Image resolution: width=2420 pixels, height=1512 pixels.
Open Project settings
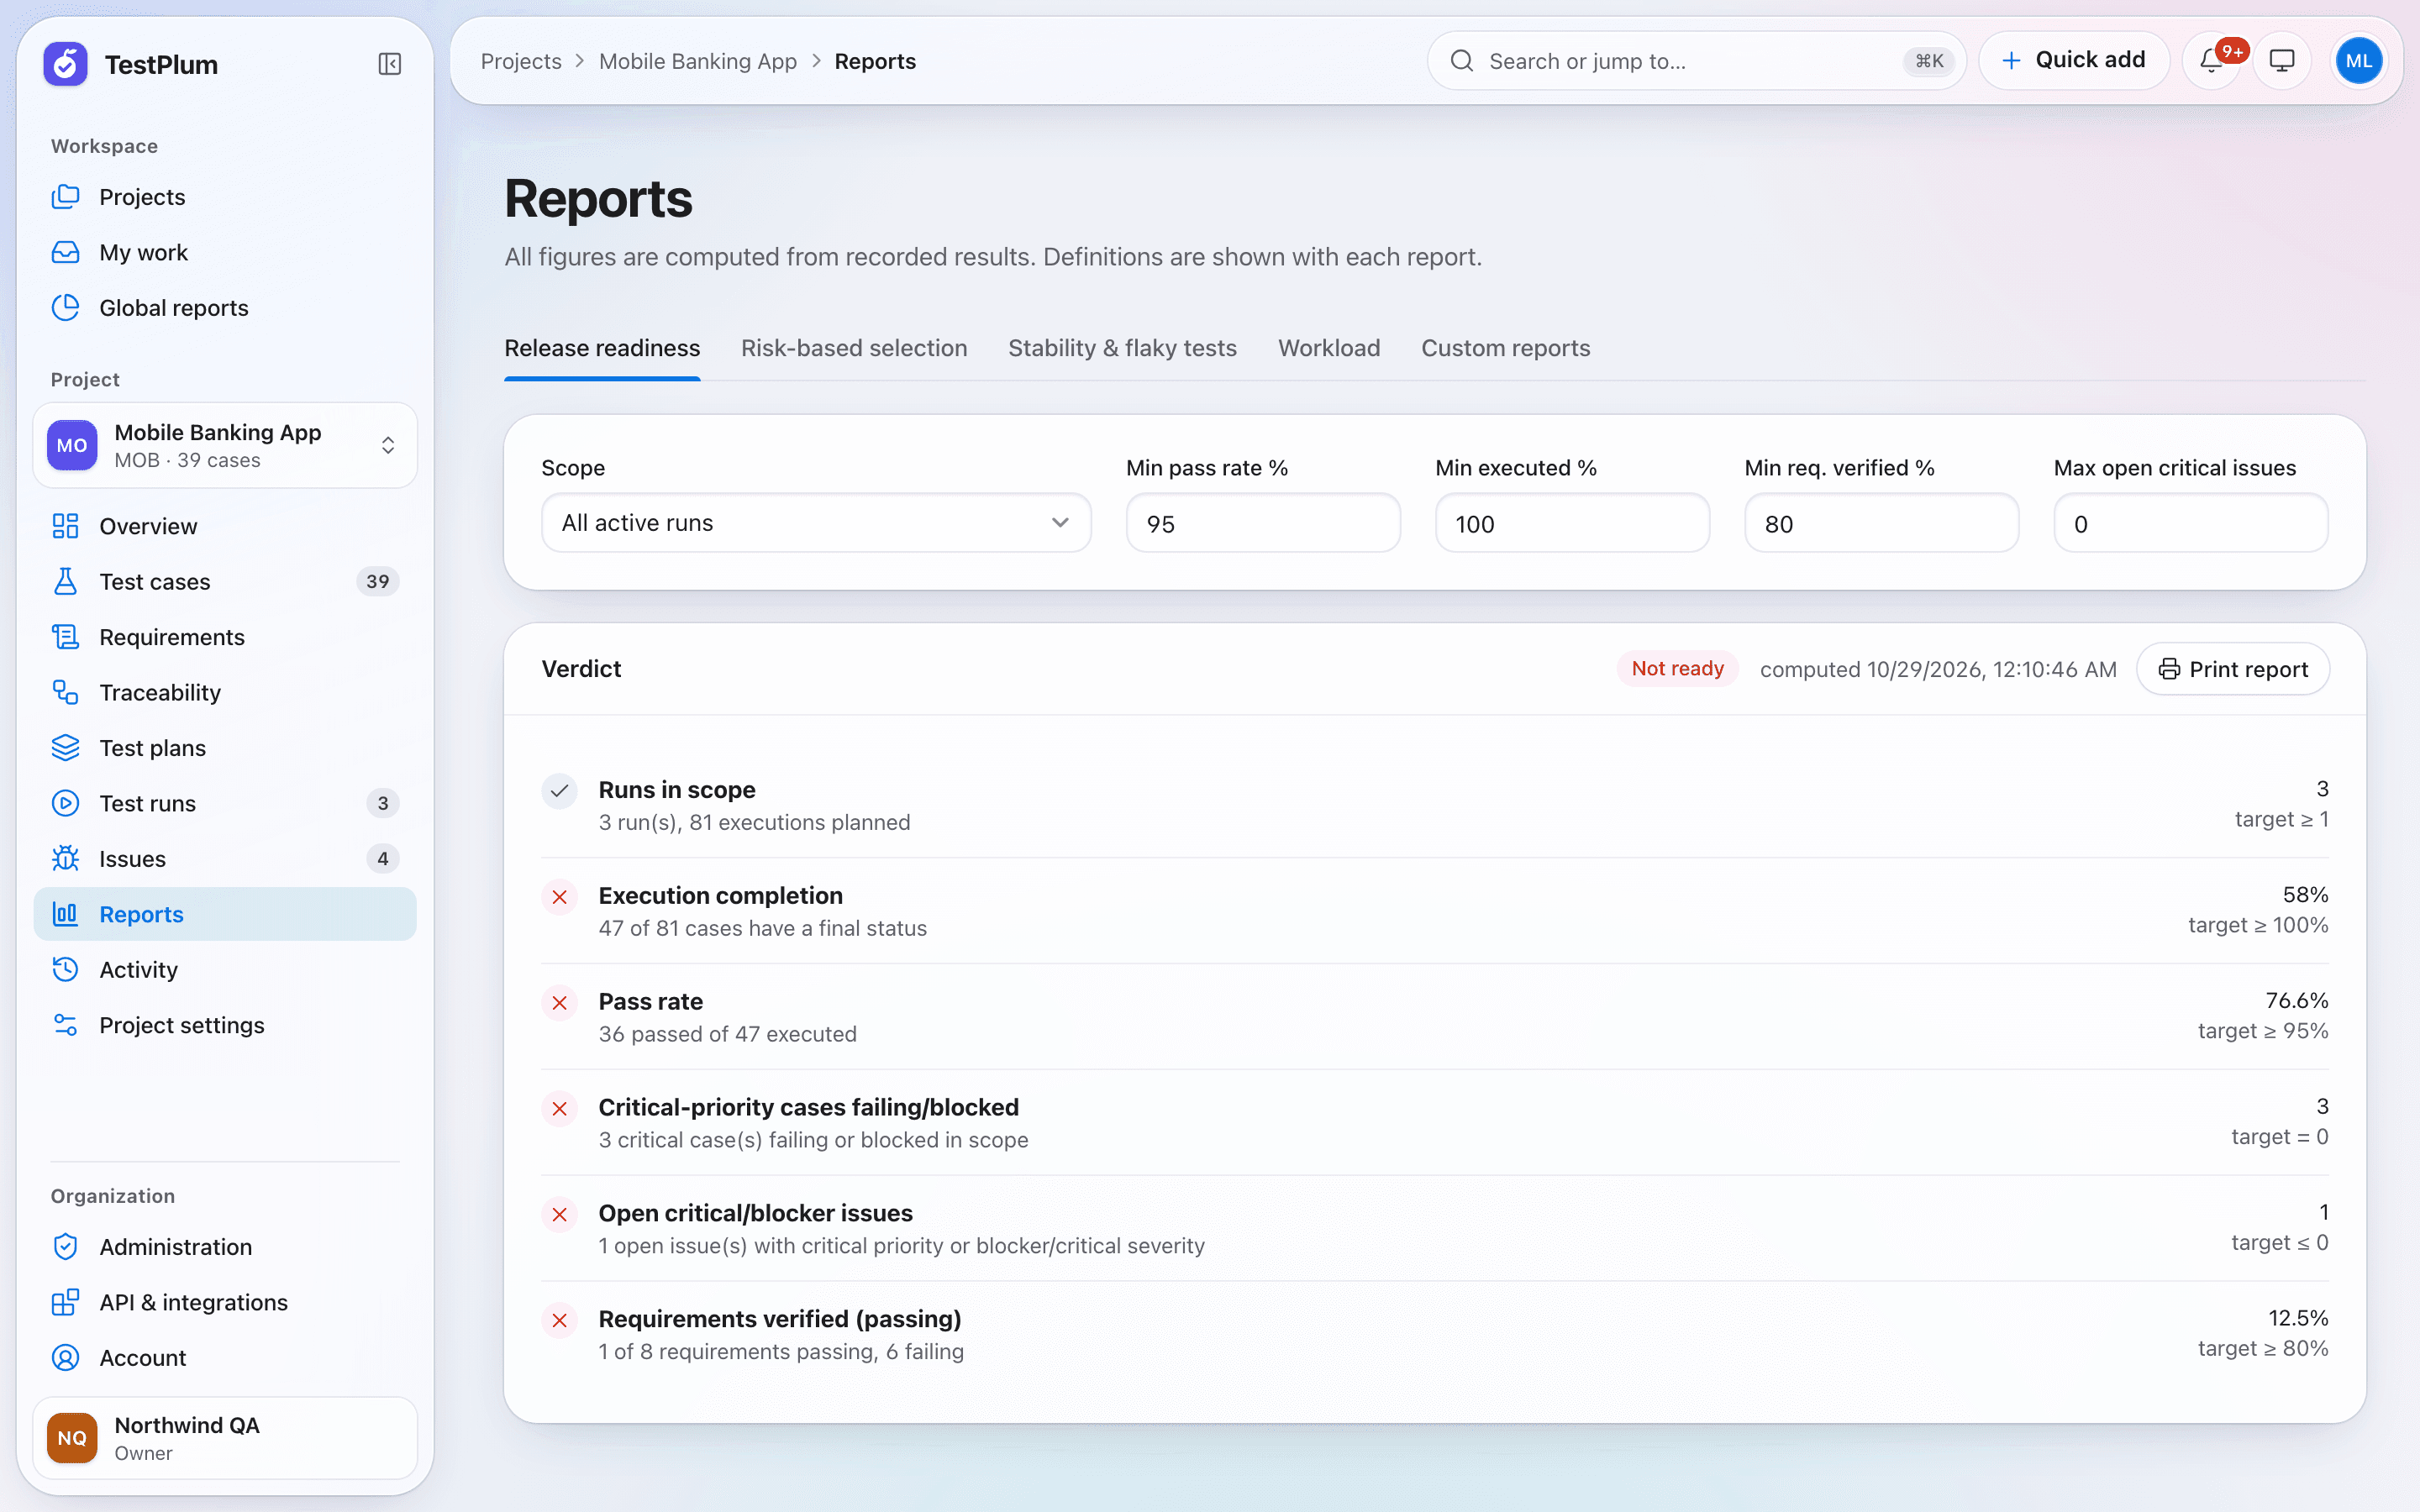point(225,1025)
